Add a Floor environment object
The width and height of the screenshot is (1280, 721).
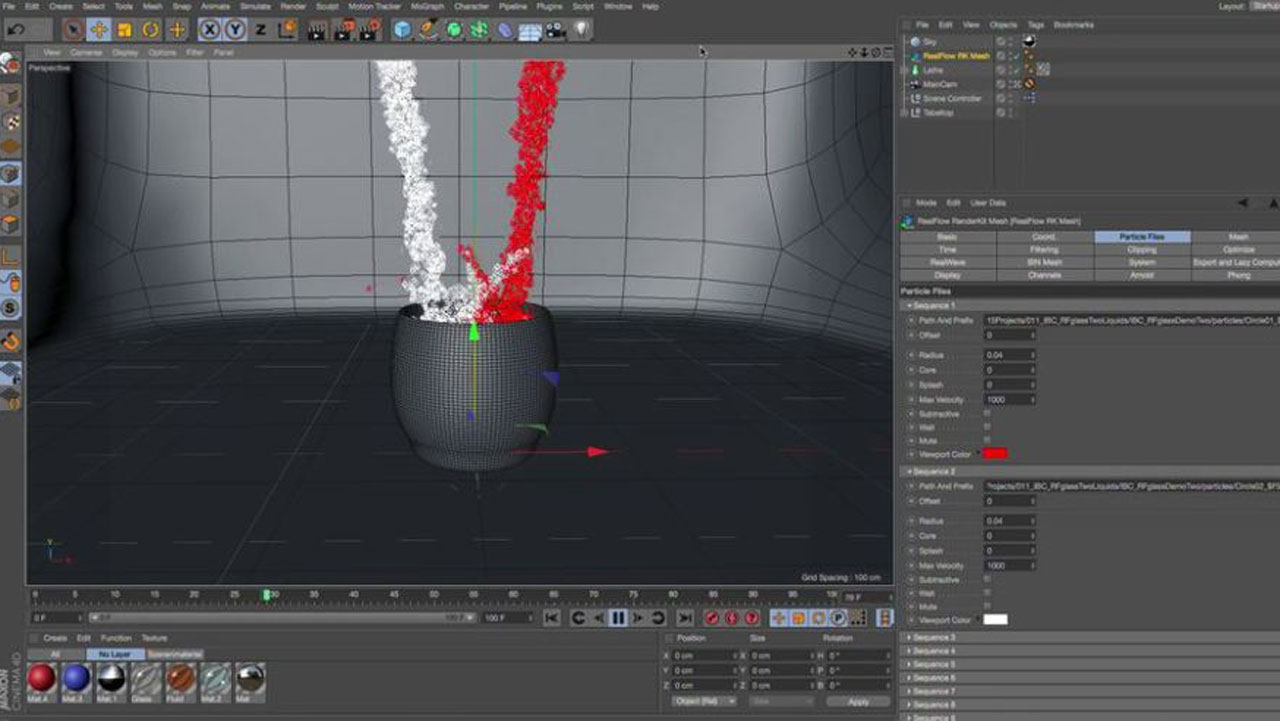click(x=530, y=30)
